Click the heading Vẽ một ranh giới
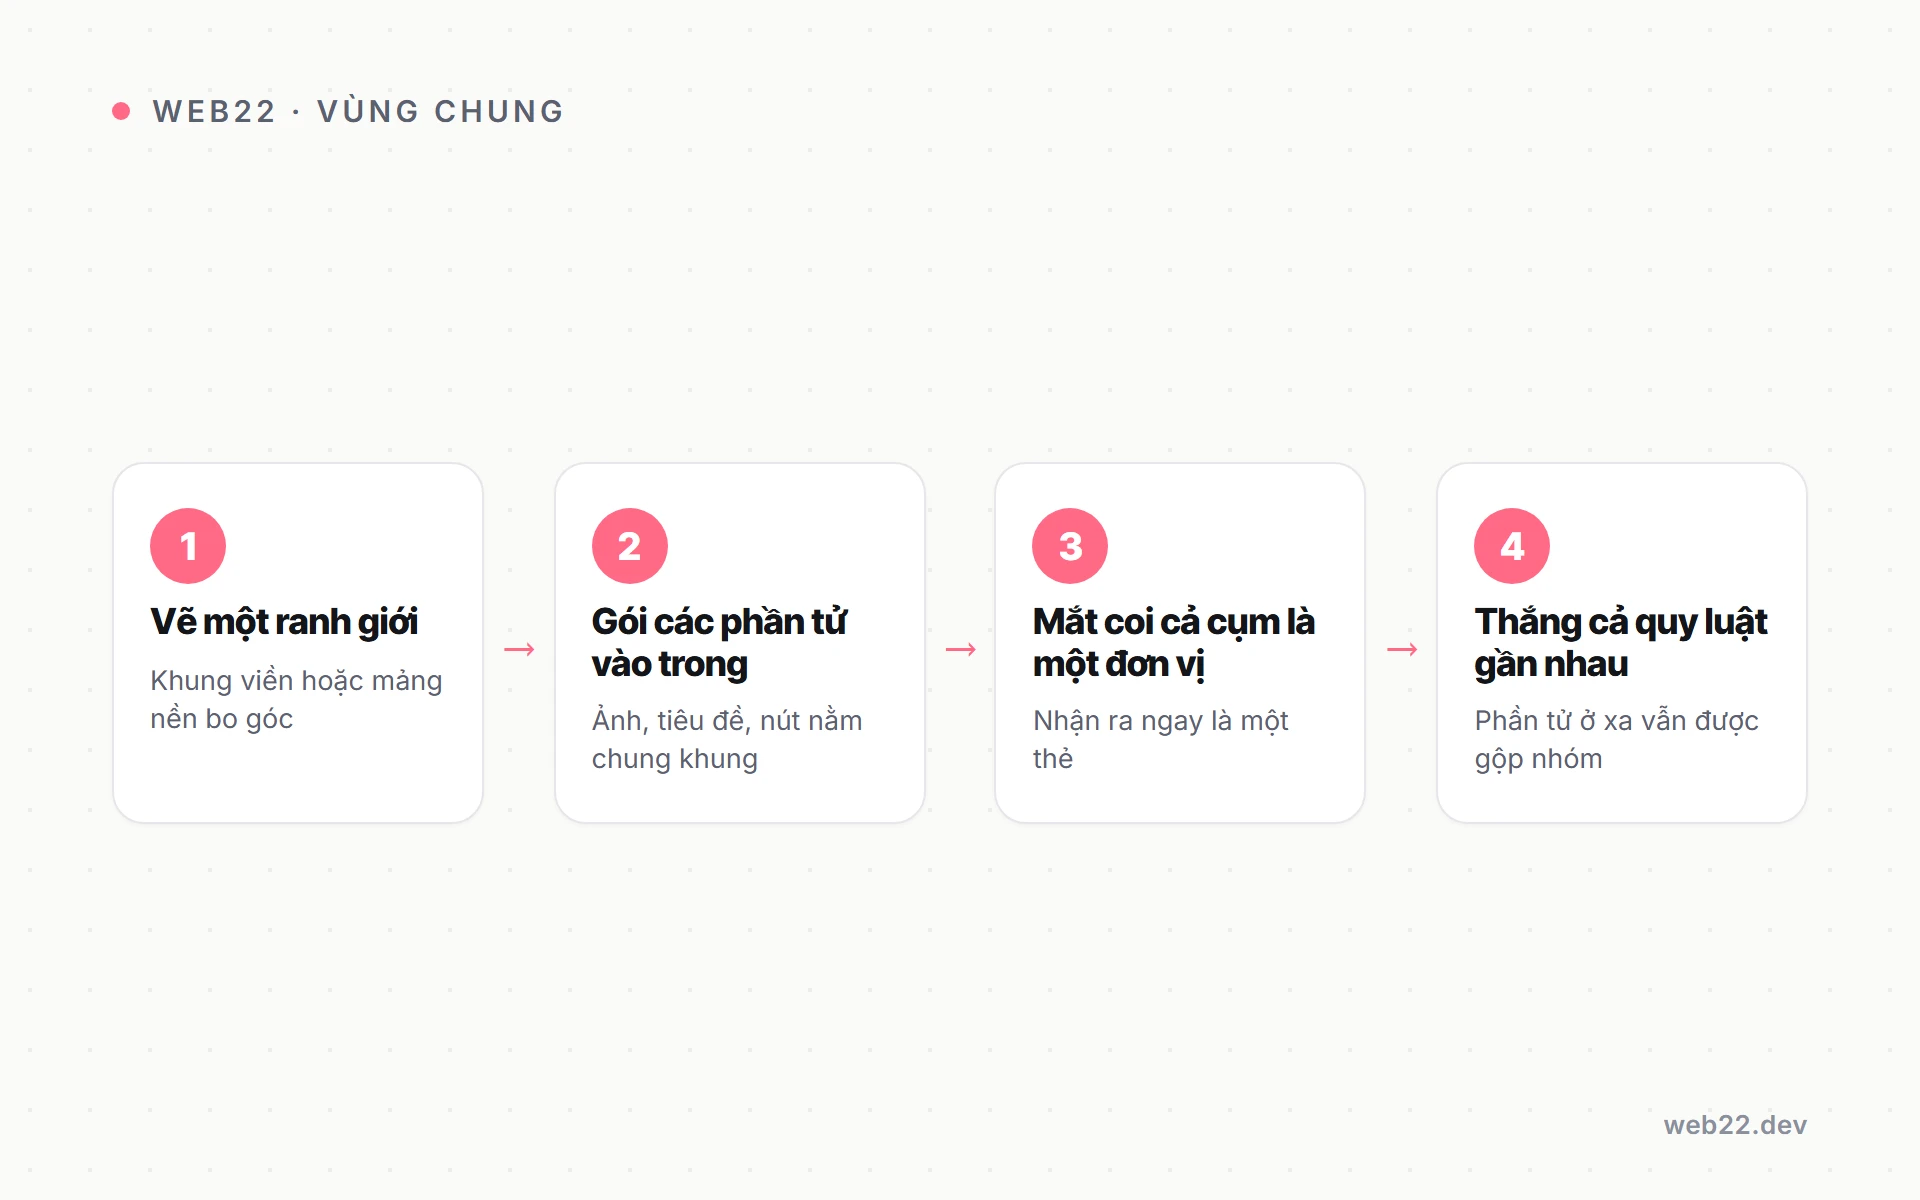The width and height of the screenshot is (1920, 1200). 284,622
